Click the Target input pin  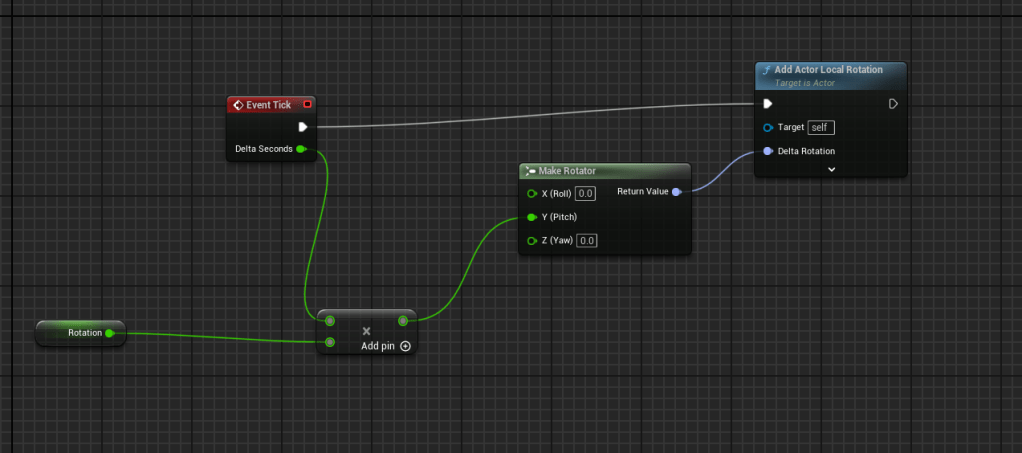767,128
